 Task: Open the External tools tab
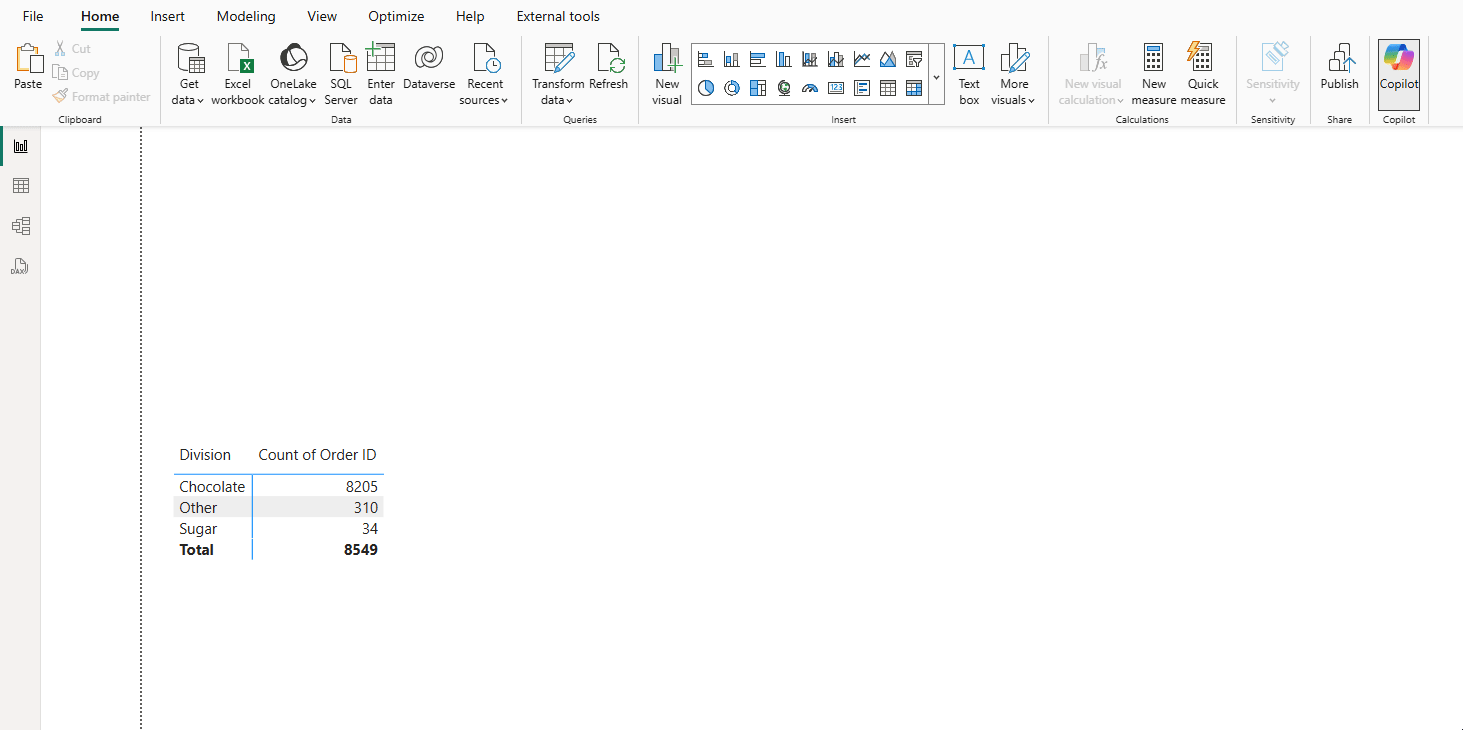click(x=558, y=16)
